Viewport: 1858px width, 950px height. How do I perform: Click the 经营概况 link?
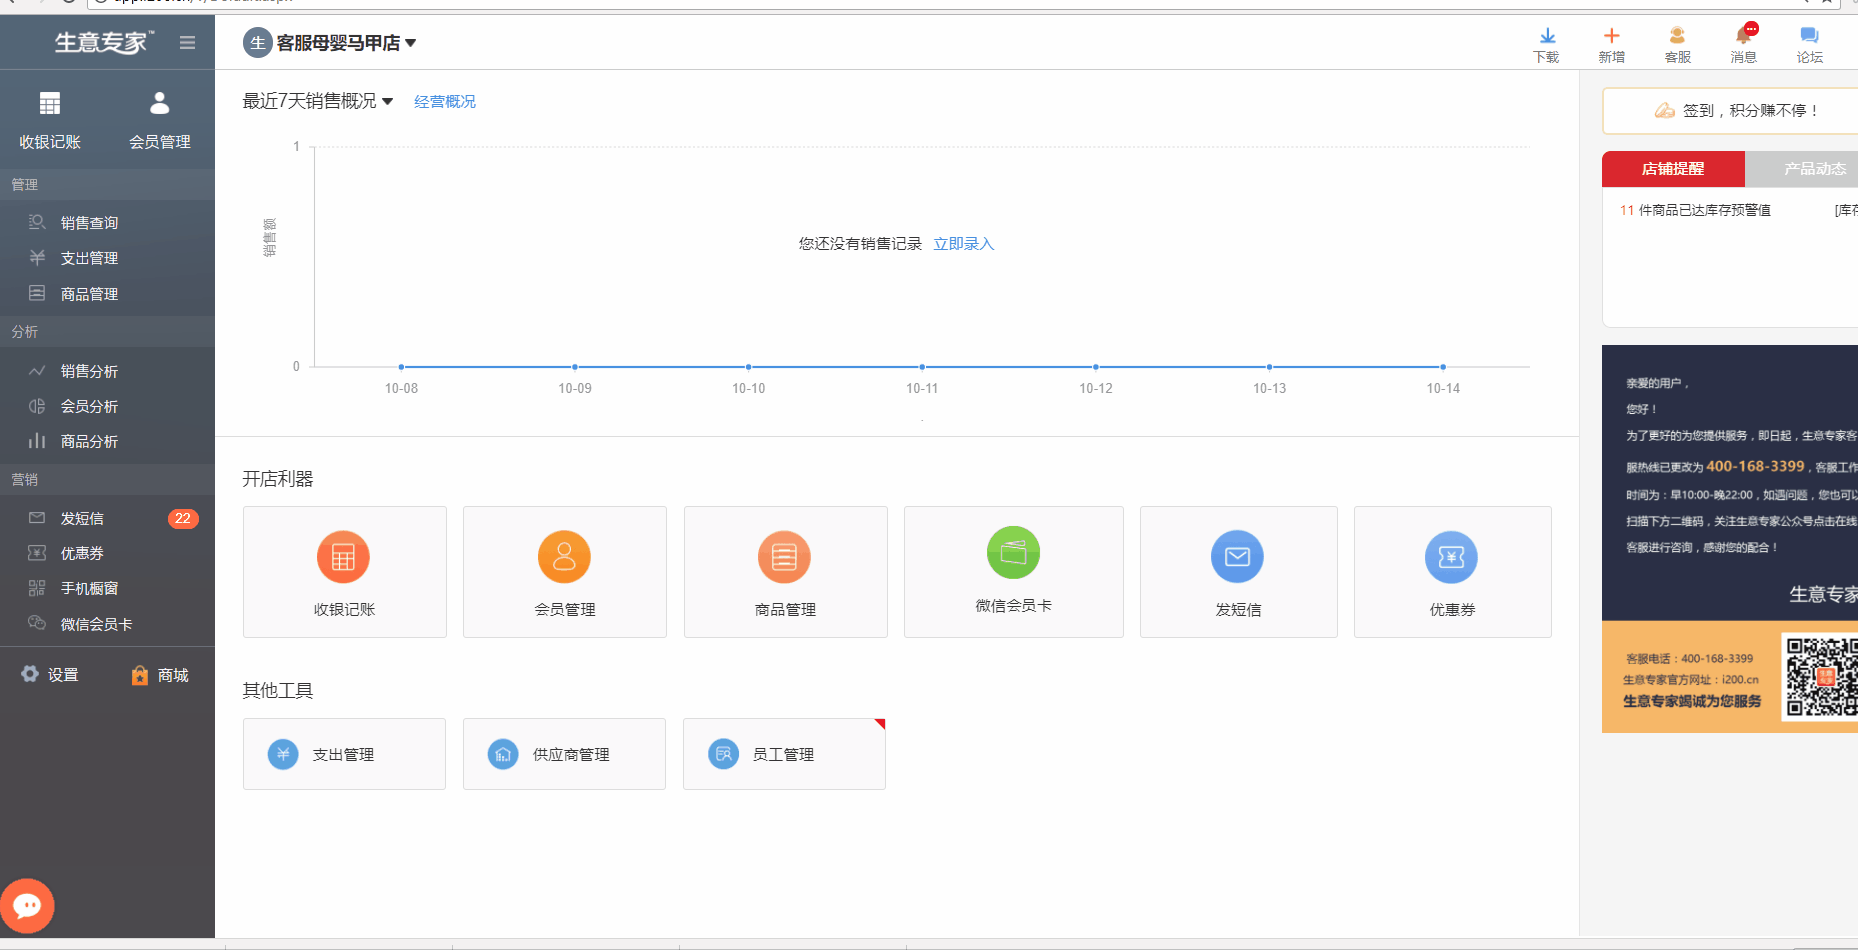[445, 102]
